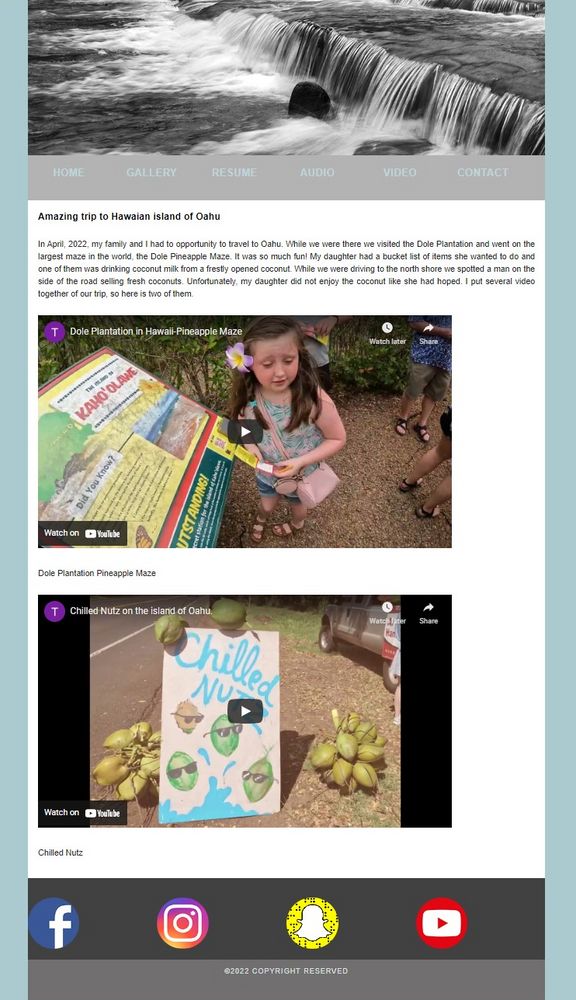
Task: Open GALLERY navigation item
Action: pos(151,172)
